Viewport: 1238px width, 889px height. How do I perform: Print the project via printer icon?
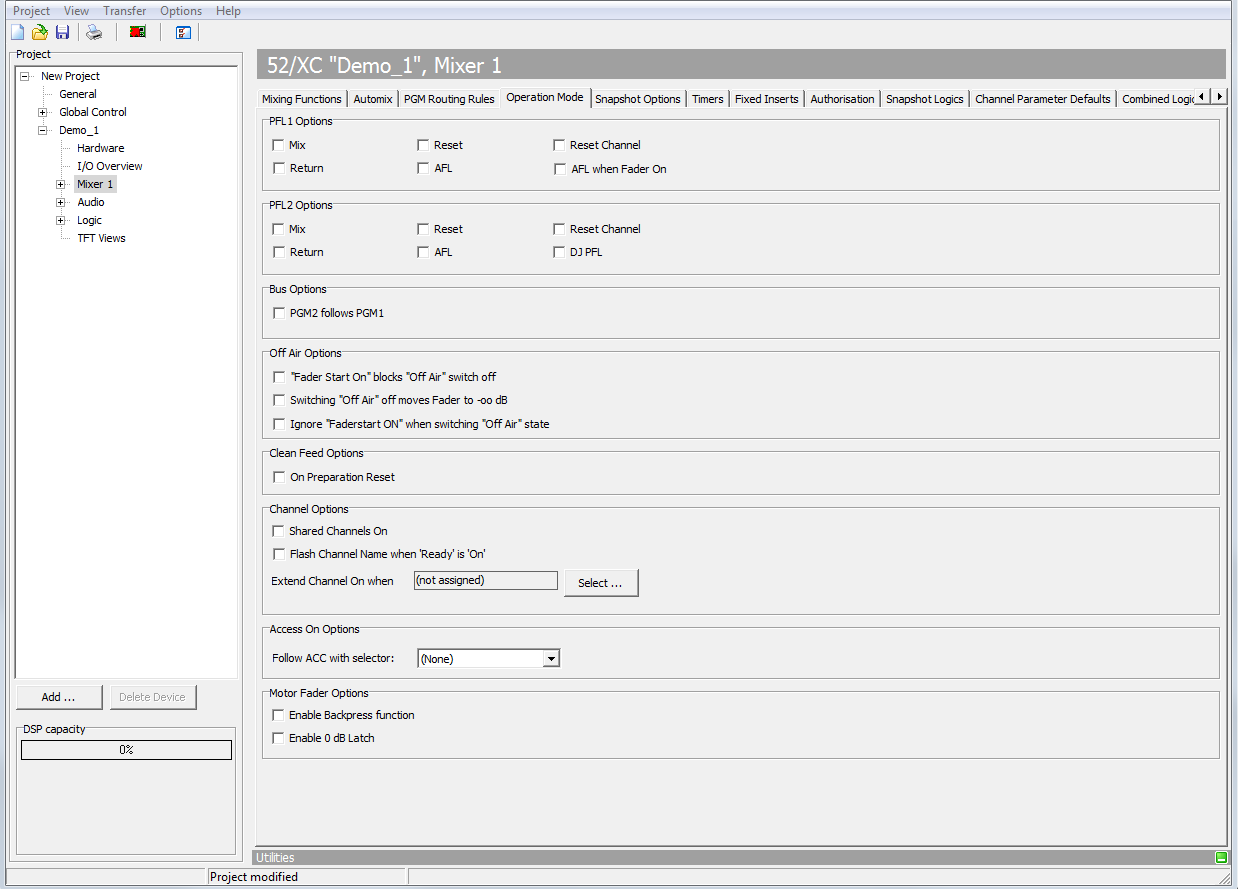tap(93, 31)
